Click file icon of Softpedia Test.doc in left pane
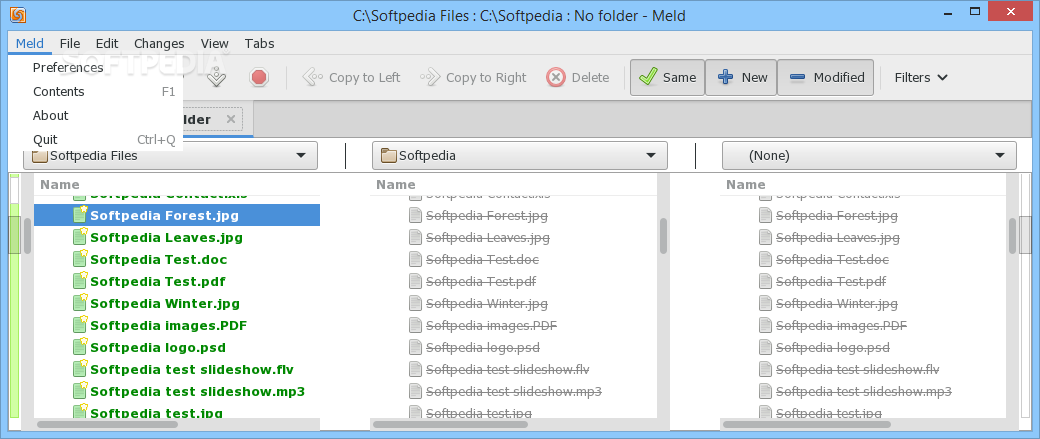The image size is (1040, 439). click(x=80, y=258)
